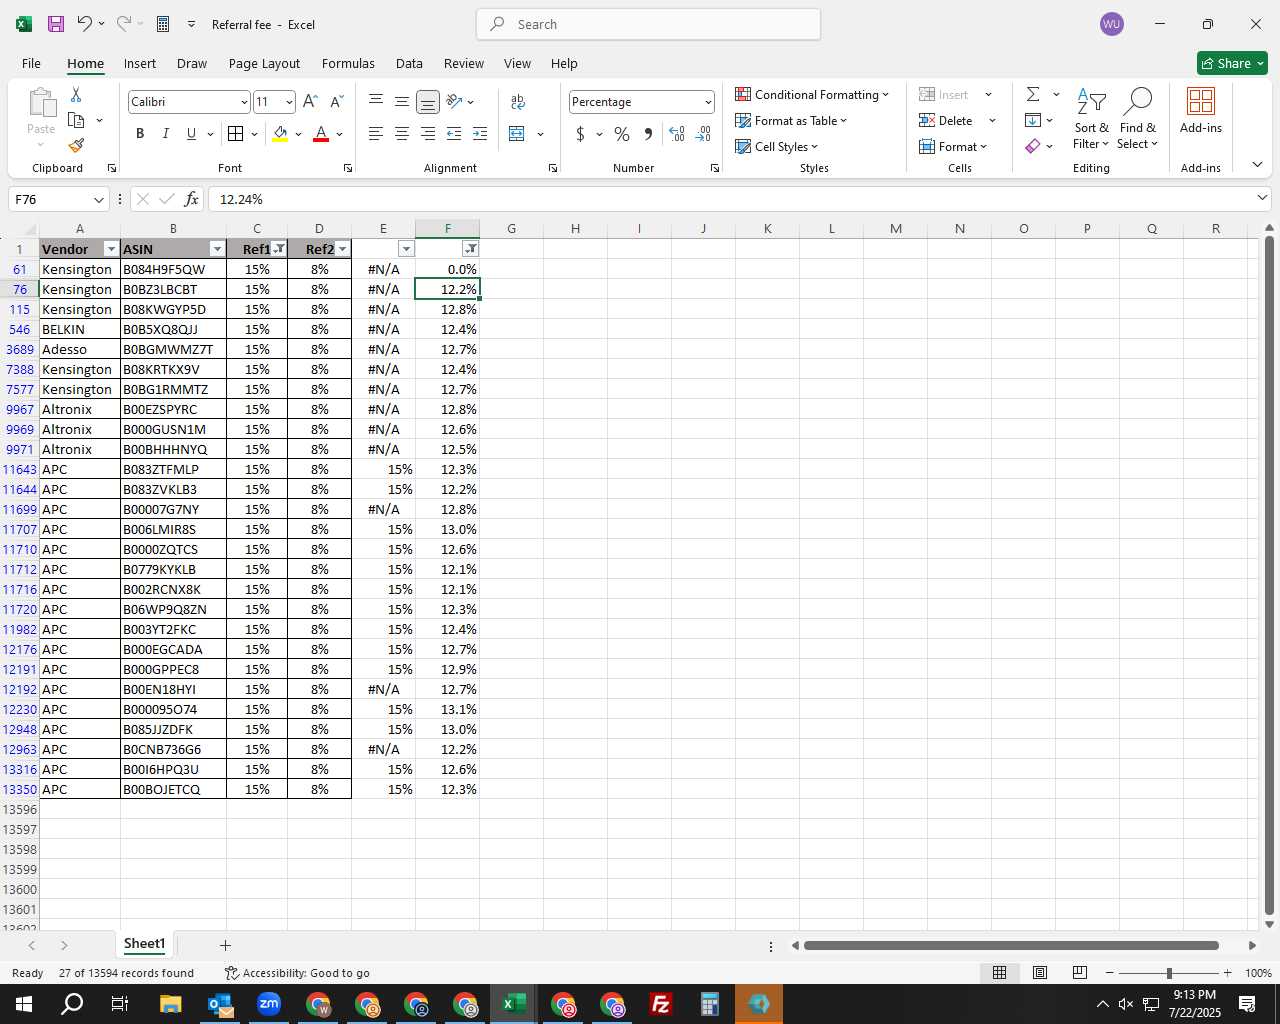Click the Search box in title bar

click(x=648, y=24)
